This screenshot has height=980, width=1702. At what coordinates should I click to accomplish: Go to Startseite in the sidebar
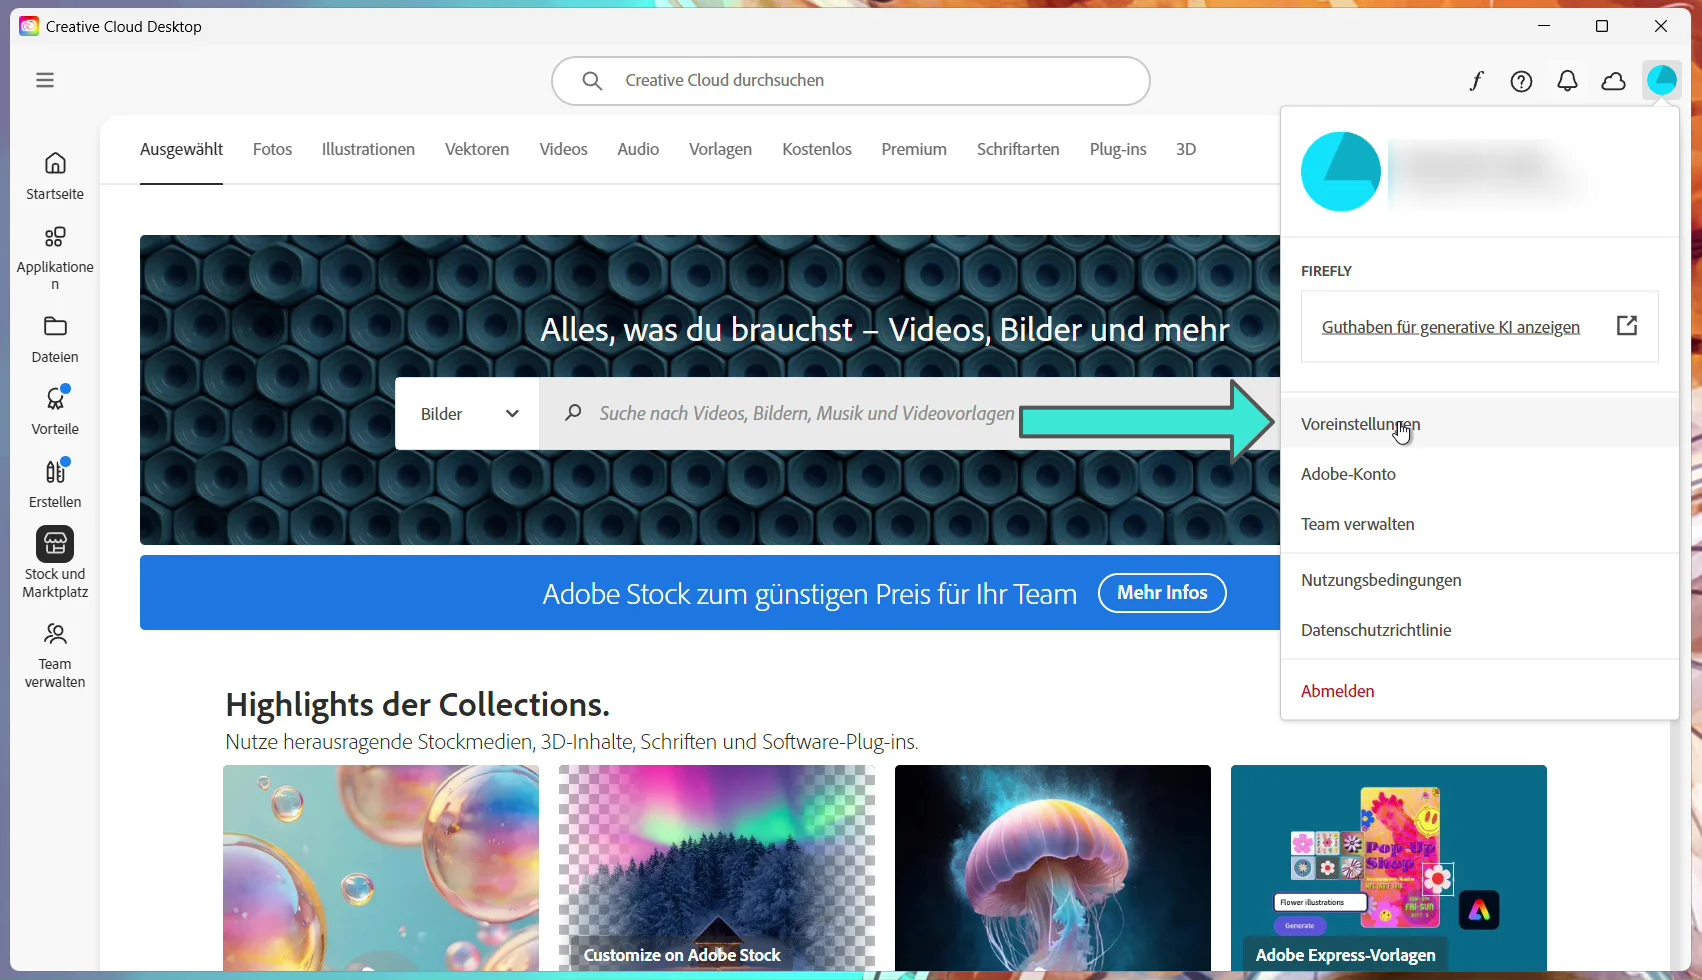55,175
